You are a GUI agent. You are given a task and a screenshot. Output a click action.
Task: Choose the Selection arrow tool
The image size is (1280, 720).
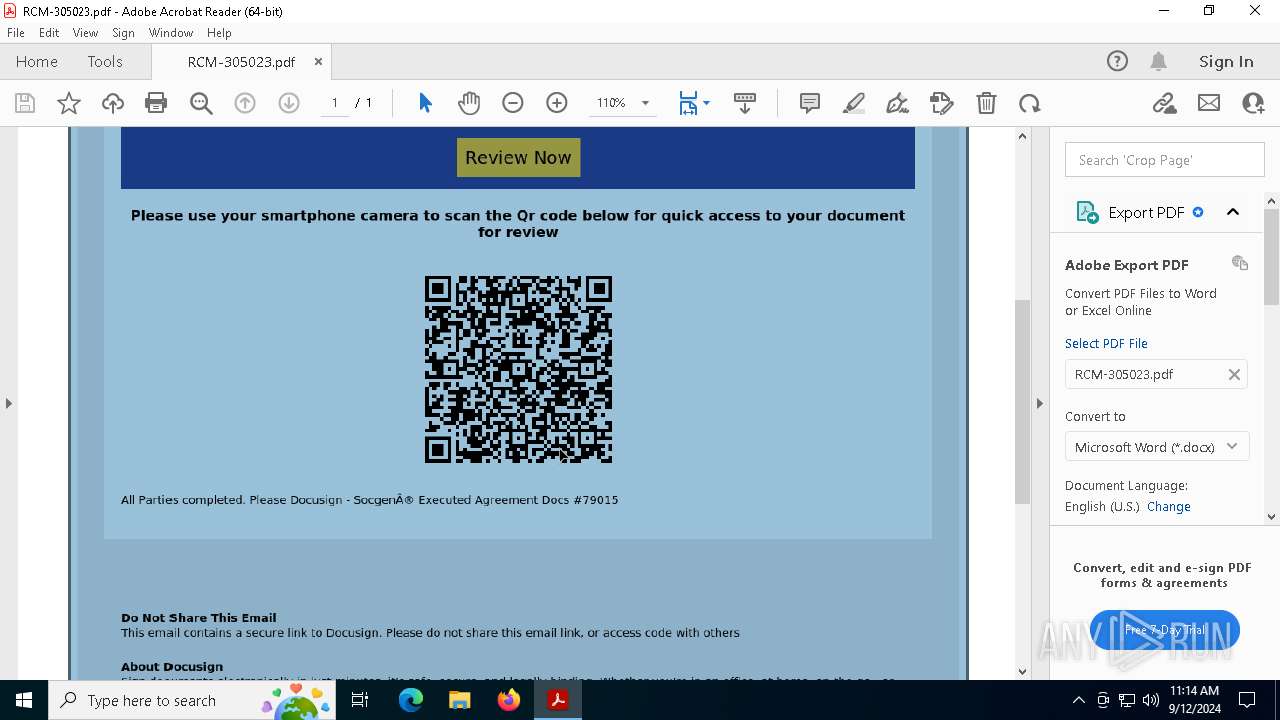(x=425, y=103)
